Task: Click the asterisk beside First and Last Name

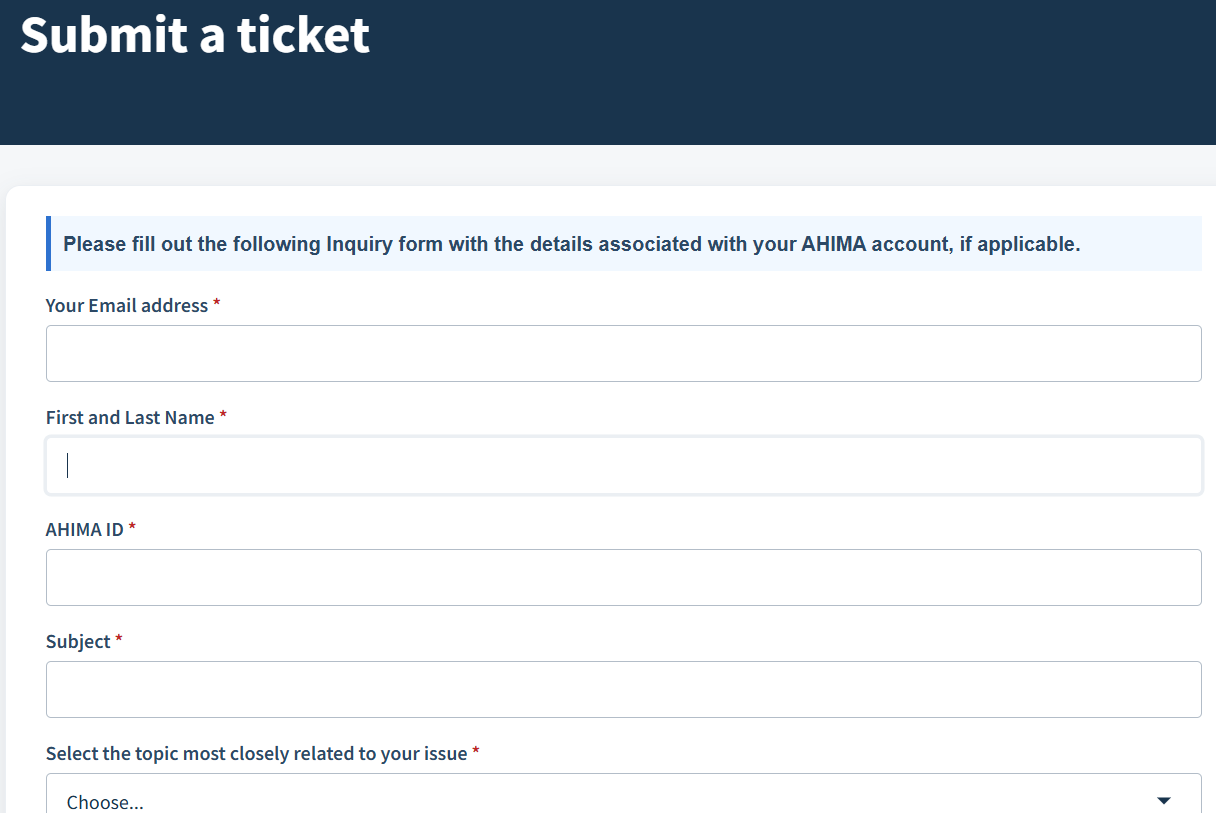Action: click(x=223, y=416)
